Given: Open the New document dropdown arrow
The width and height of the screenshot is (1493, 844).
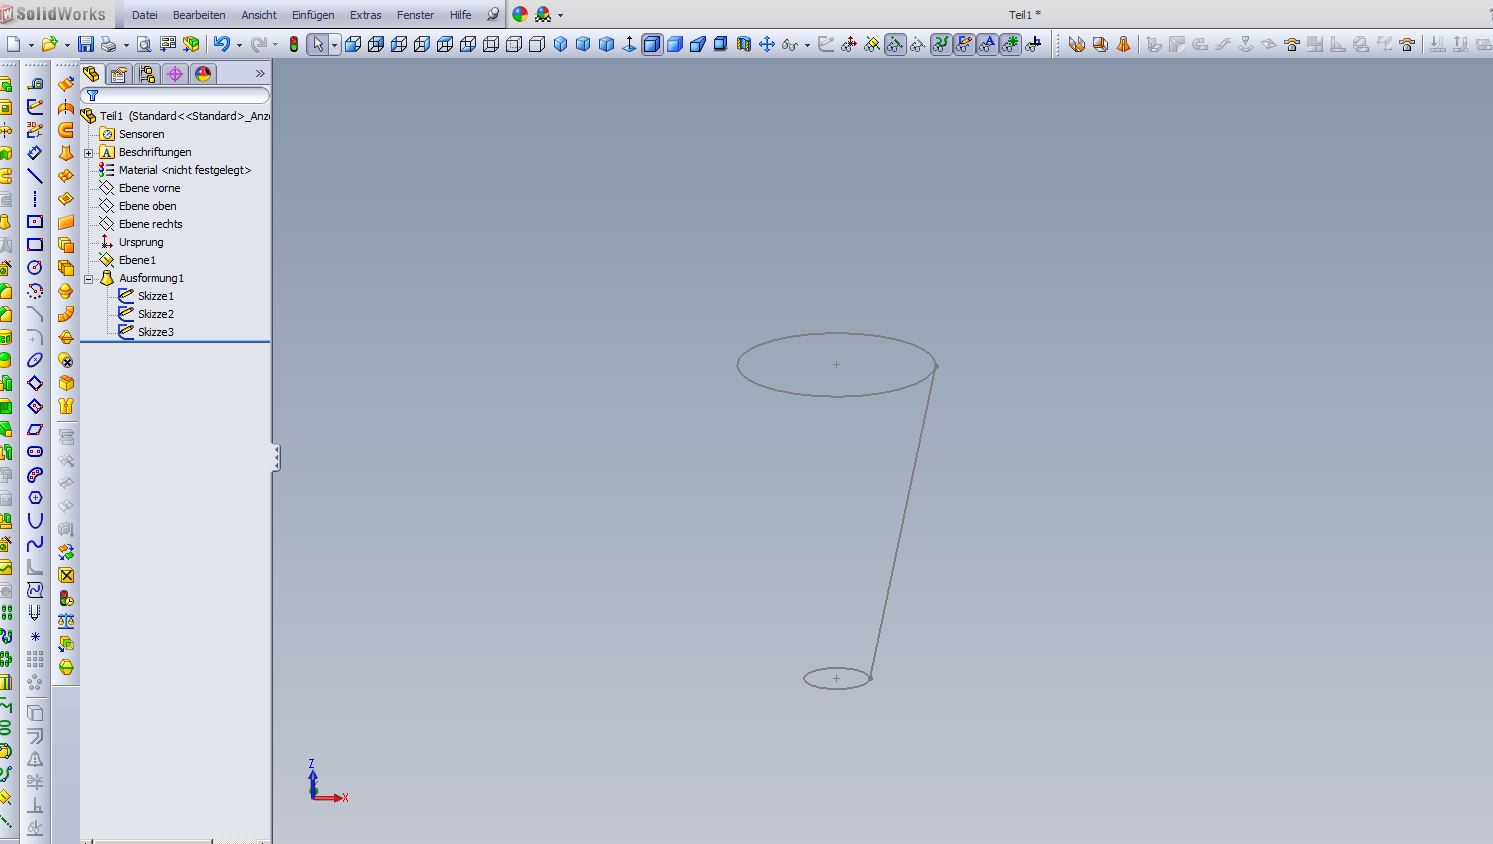Looking at the screenshot, I should click(31, 45).
